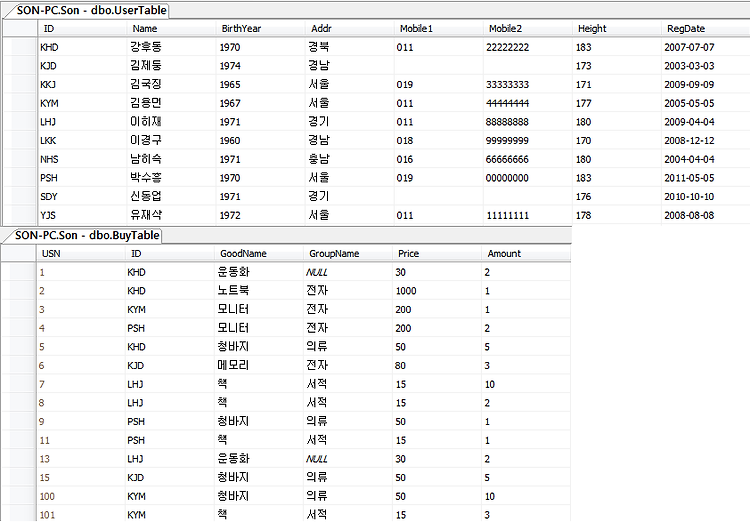Click the LKK ID cell in UserTable
Image resolution: width=750 pixels, height=522 pixels.
82,140
